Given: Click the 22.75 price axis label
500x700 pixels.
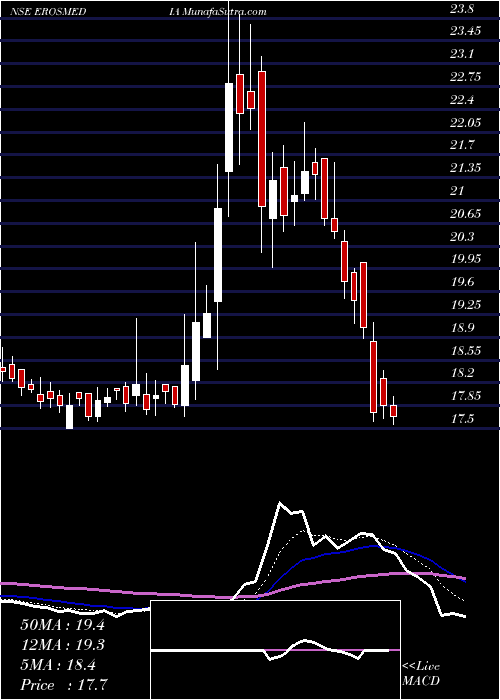Looking at the screenshot, I should pos(465,77).
